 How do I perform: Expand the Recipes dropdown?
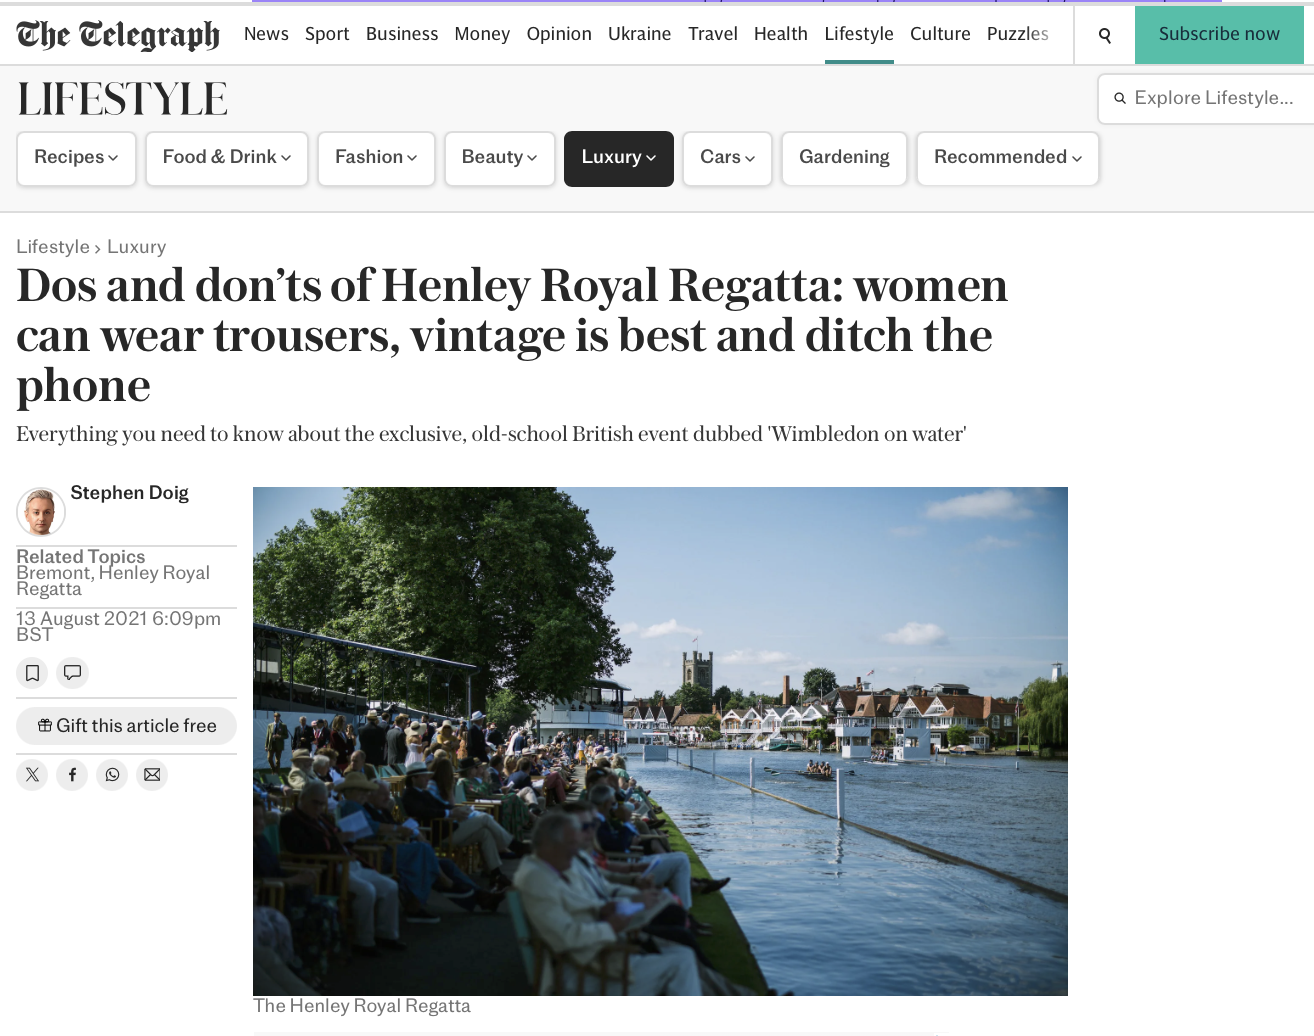[76, 158]
